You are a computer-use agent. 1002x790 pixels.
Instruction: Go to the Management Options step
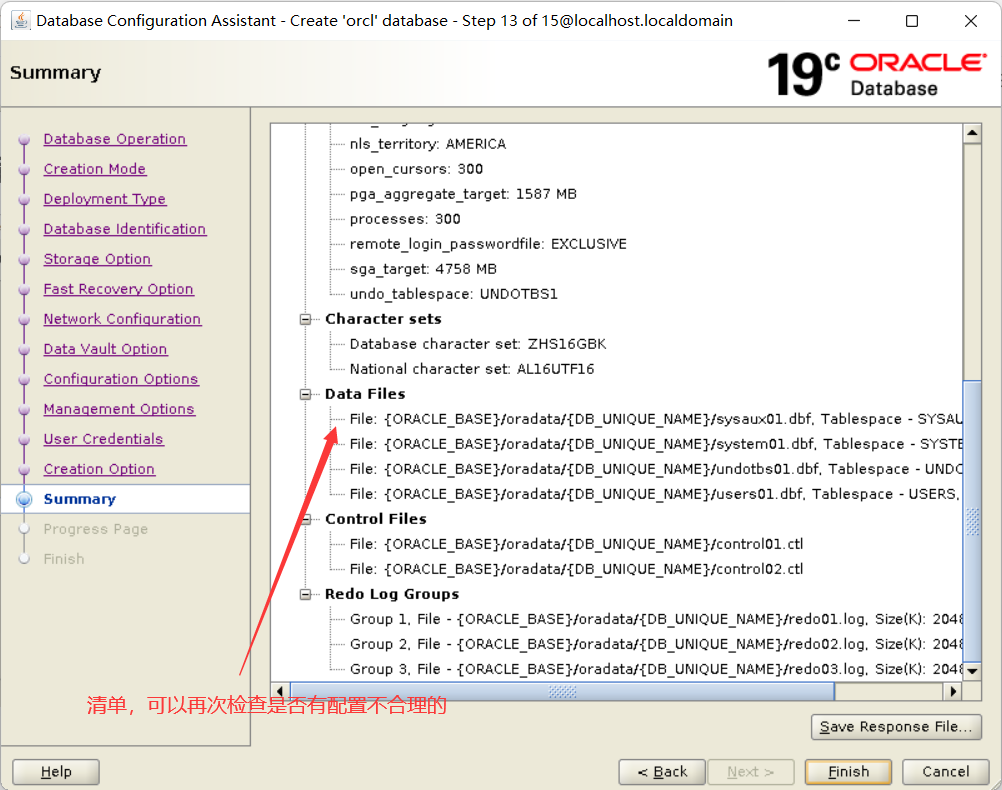pyautogui.click(x=119, y=409)
